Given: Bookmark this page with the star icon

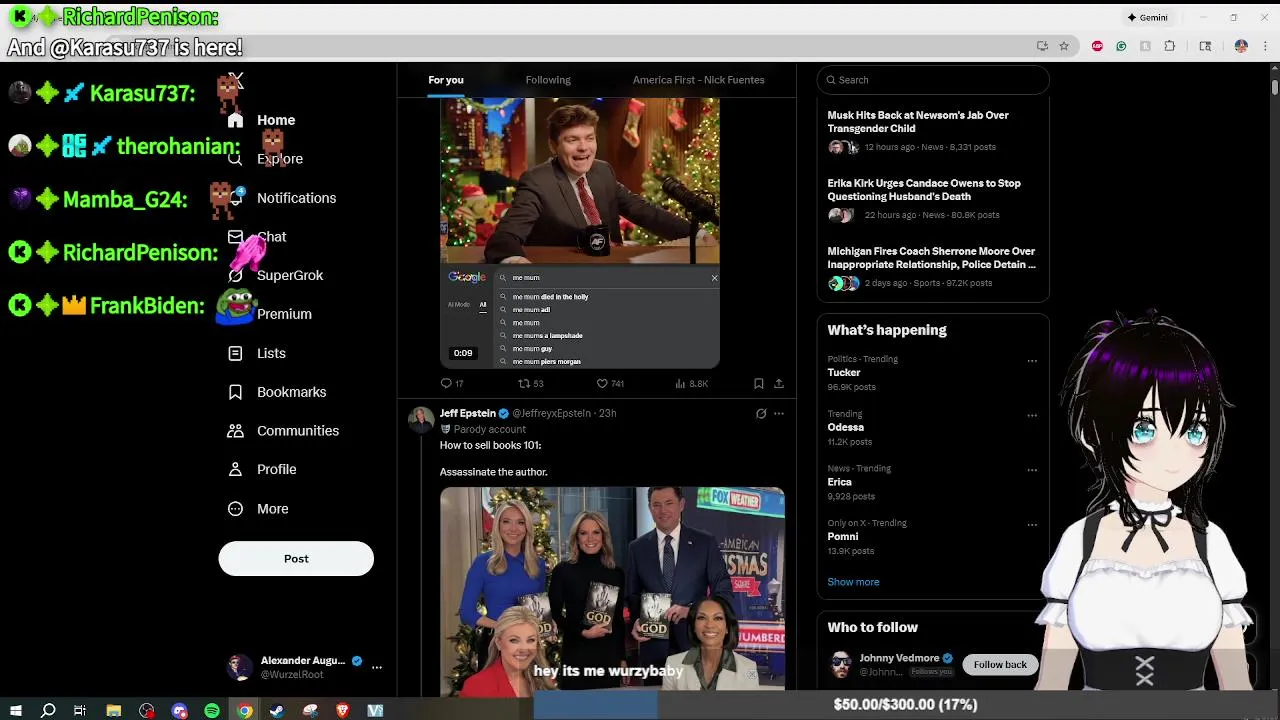Looking at the screenshot, I should coord(1064,46).
